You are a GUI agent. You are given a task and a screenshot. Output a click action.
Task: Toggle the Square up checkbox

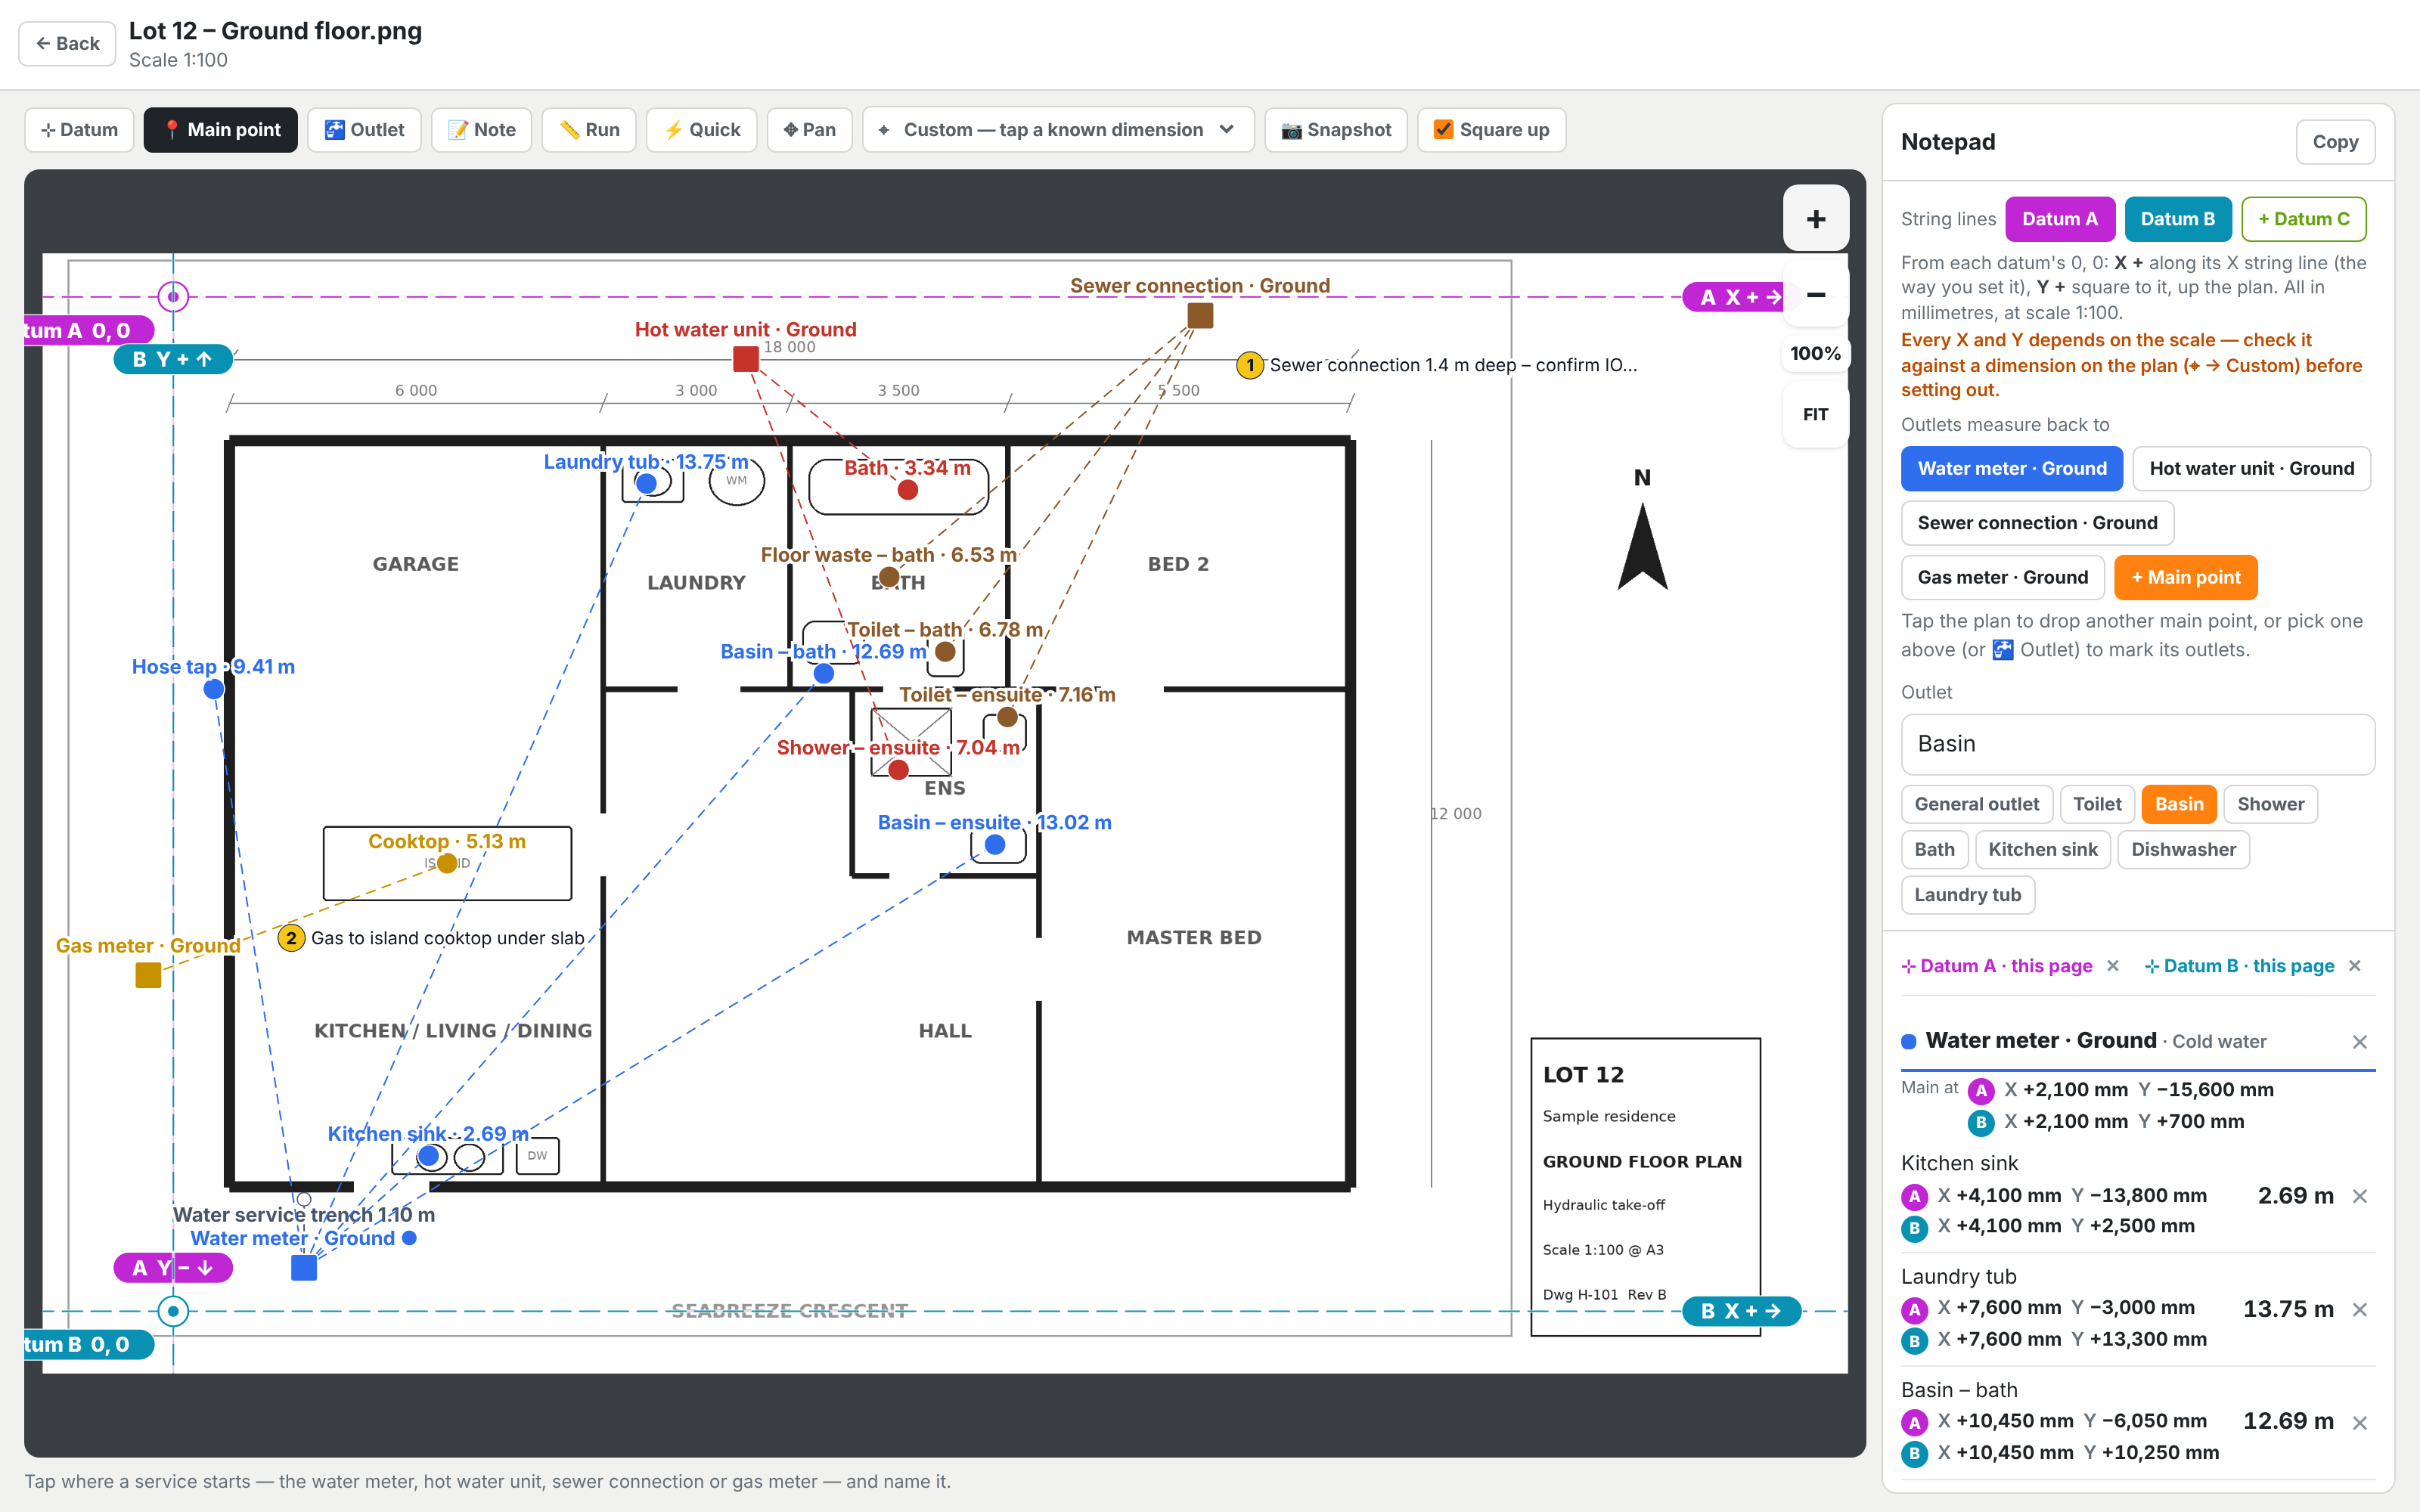point(1491,130)
